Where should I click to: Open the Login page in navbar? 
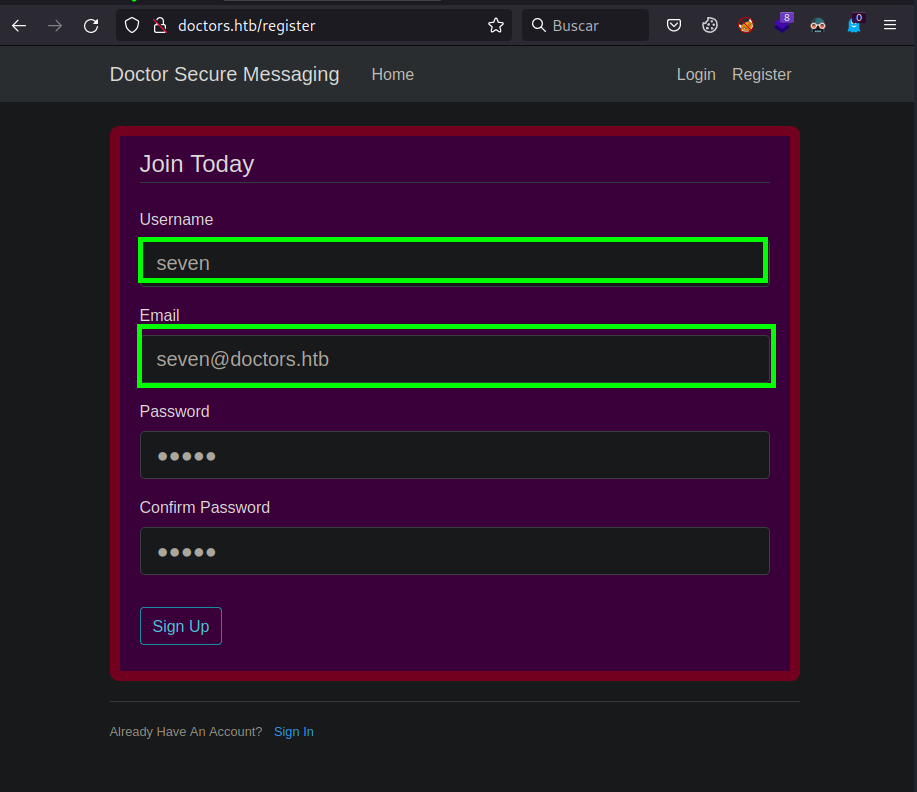[696, 75]
